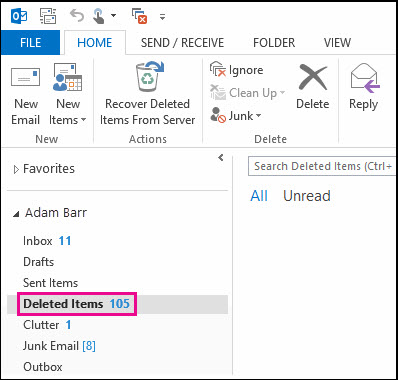
Task: Collapse the folder pane arrow
Action: point(221,157)
